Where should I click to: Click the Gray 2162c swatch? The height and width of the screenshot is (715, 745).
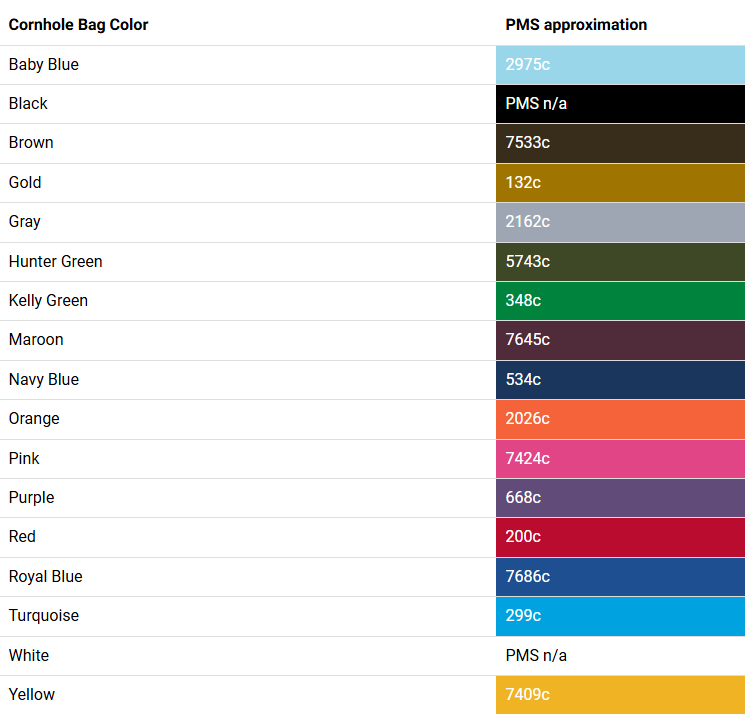point(621,222)
